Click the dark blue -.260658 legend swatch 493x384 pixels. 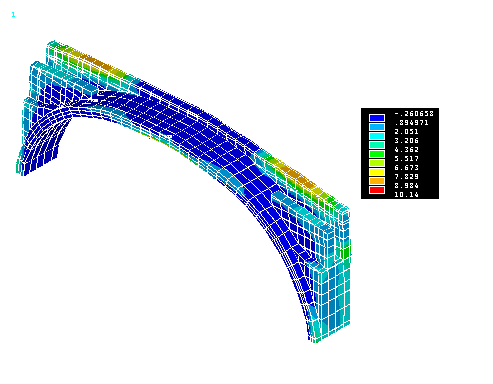click(x=377, y=118)
